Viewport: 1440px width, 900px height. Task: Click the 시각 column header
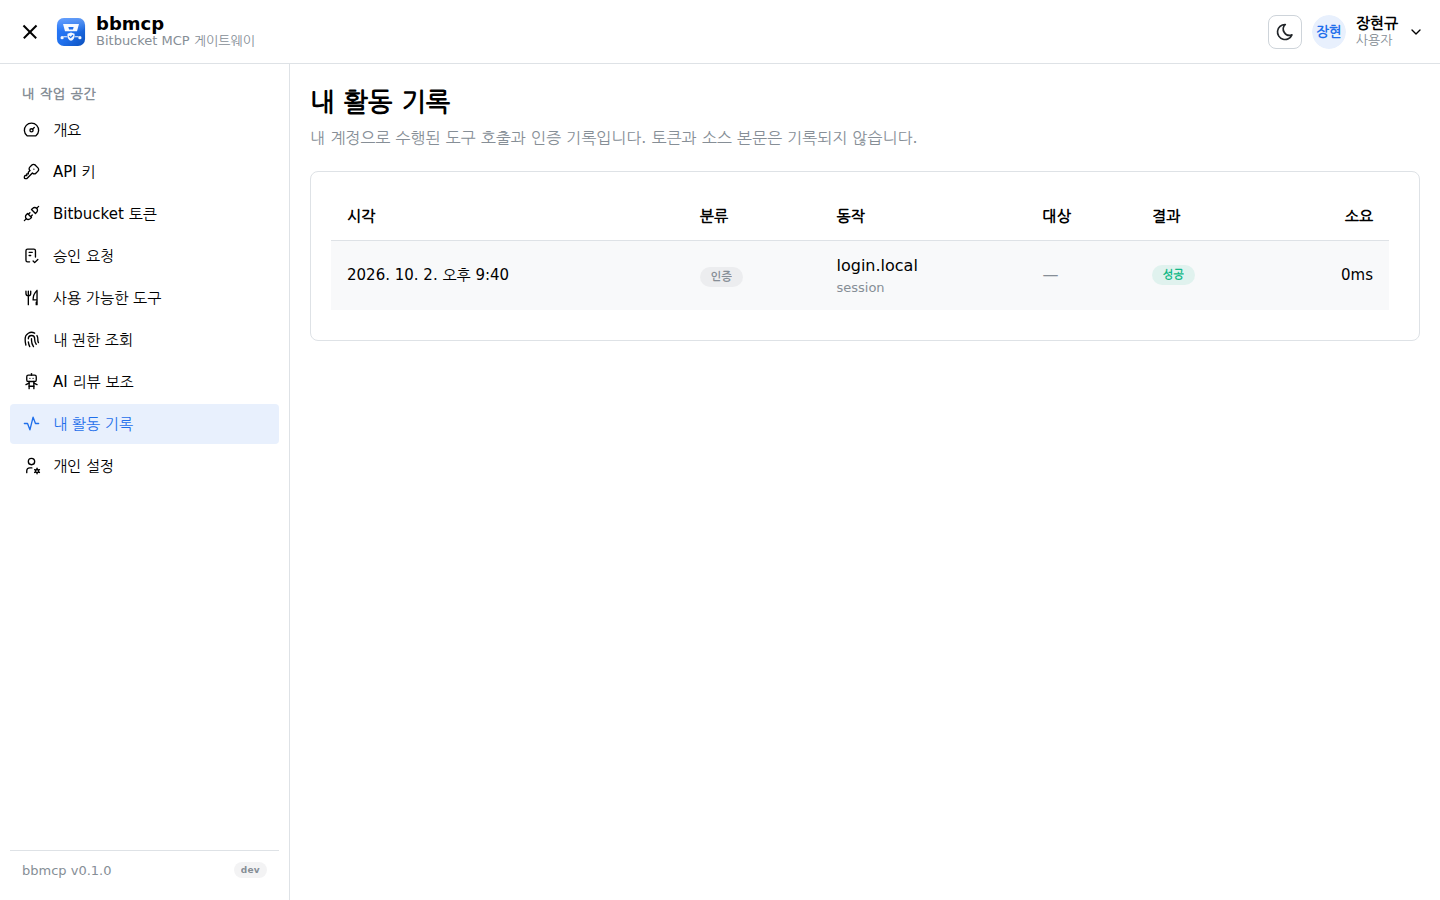point(361,216)
